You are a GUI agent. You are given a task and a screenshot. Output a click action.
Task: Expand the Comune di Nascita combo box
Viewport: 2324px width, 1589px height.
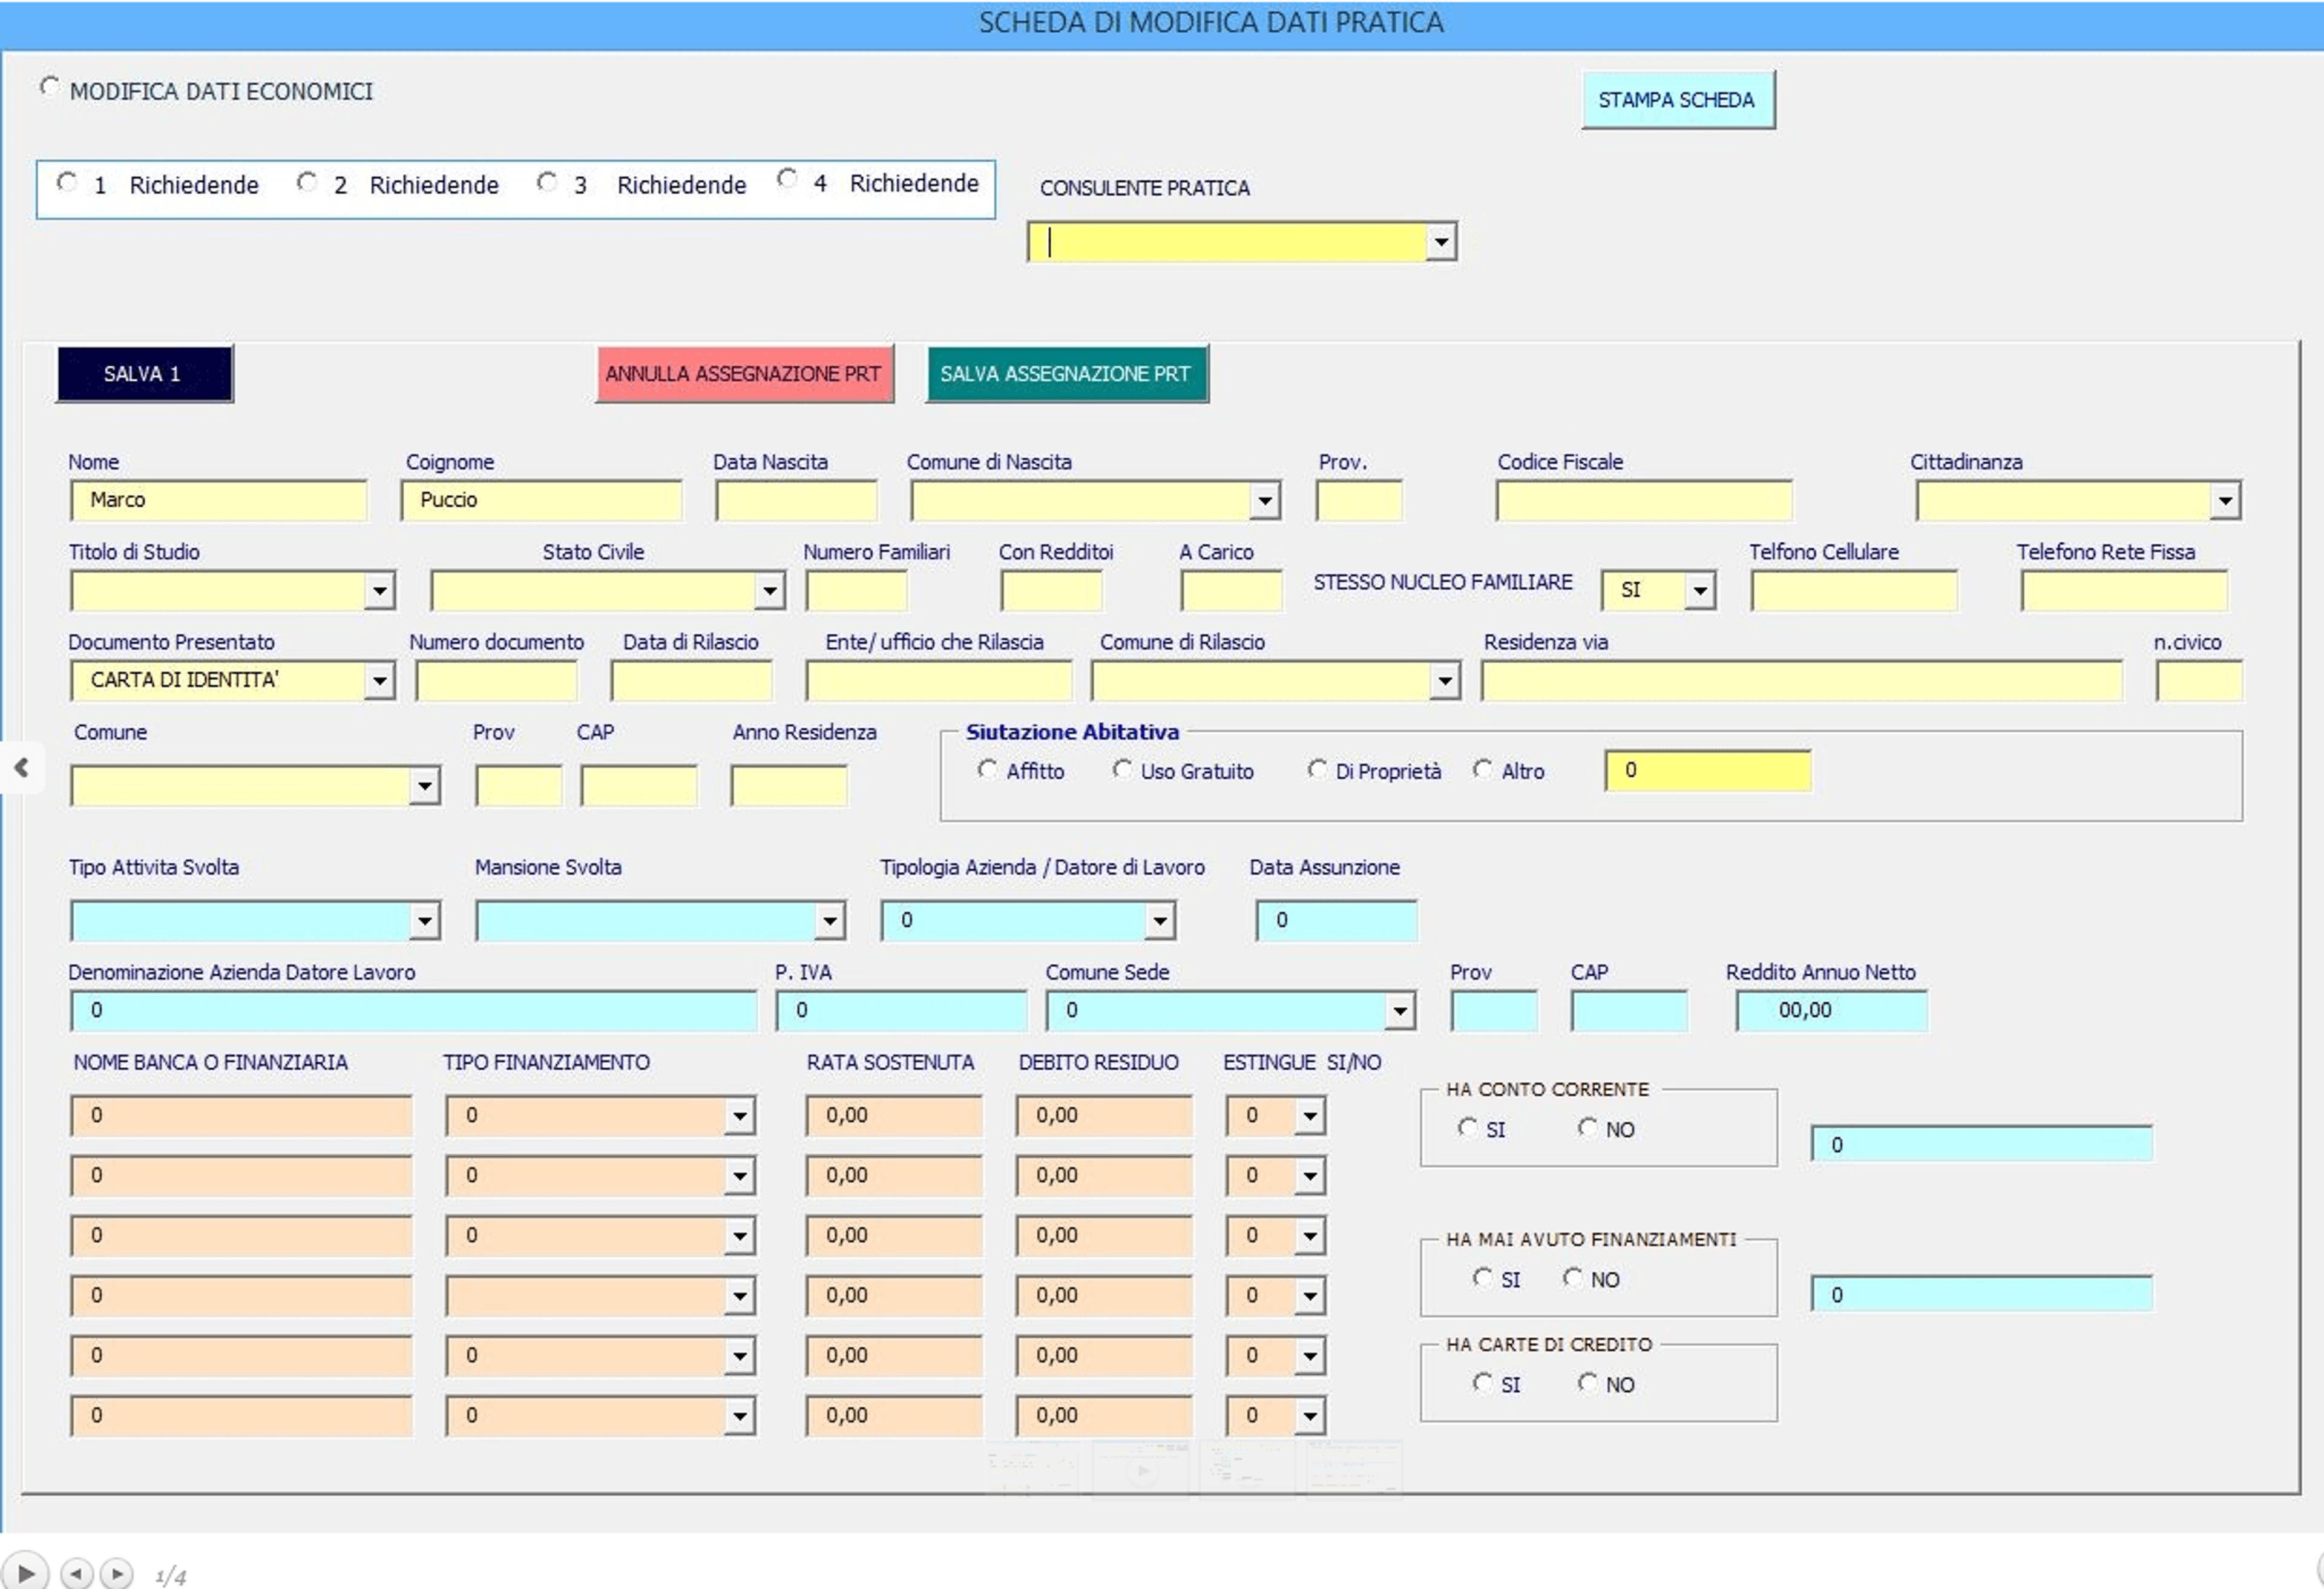(1265, 500)
